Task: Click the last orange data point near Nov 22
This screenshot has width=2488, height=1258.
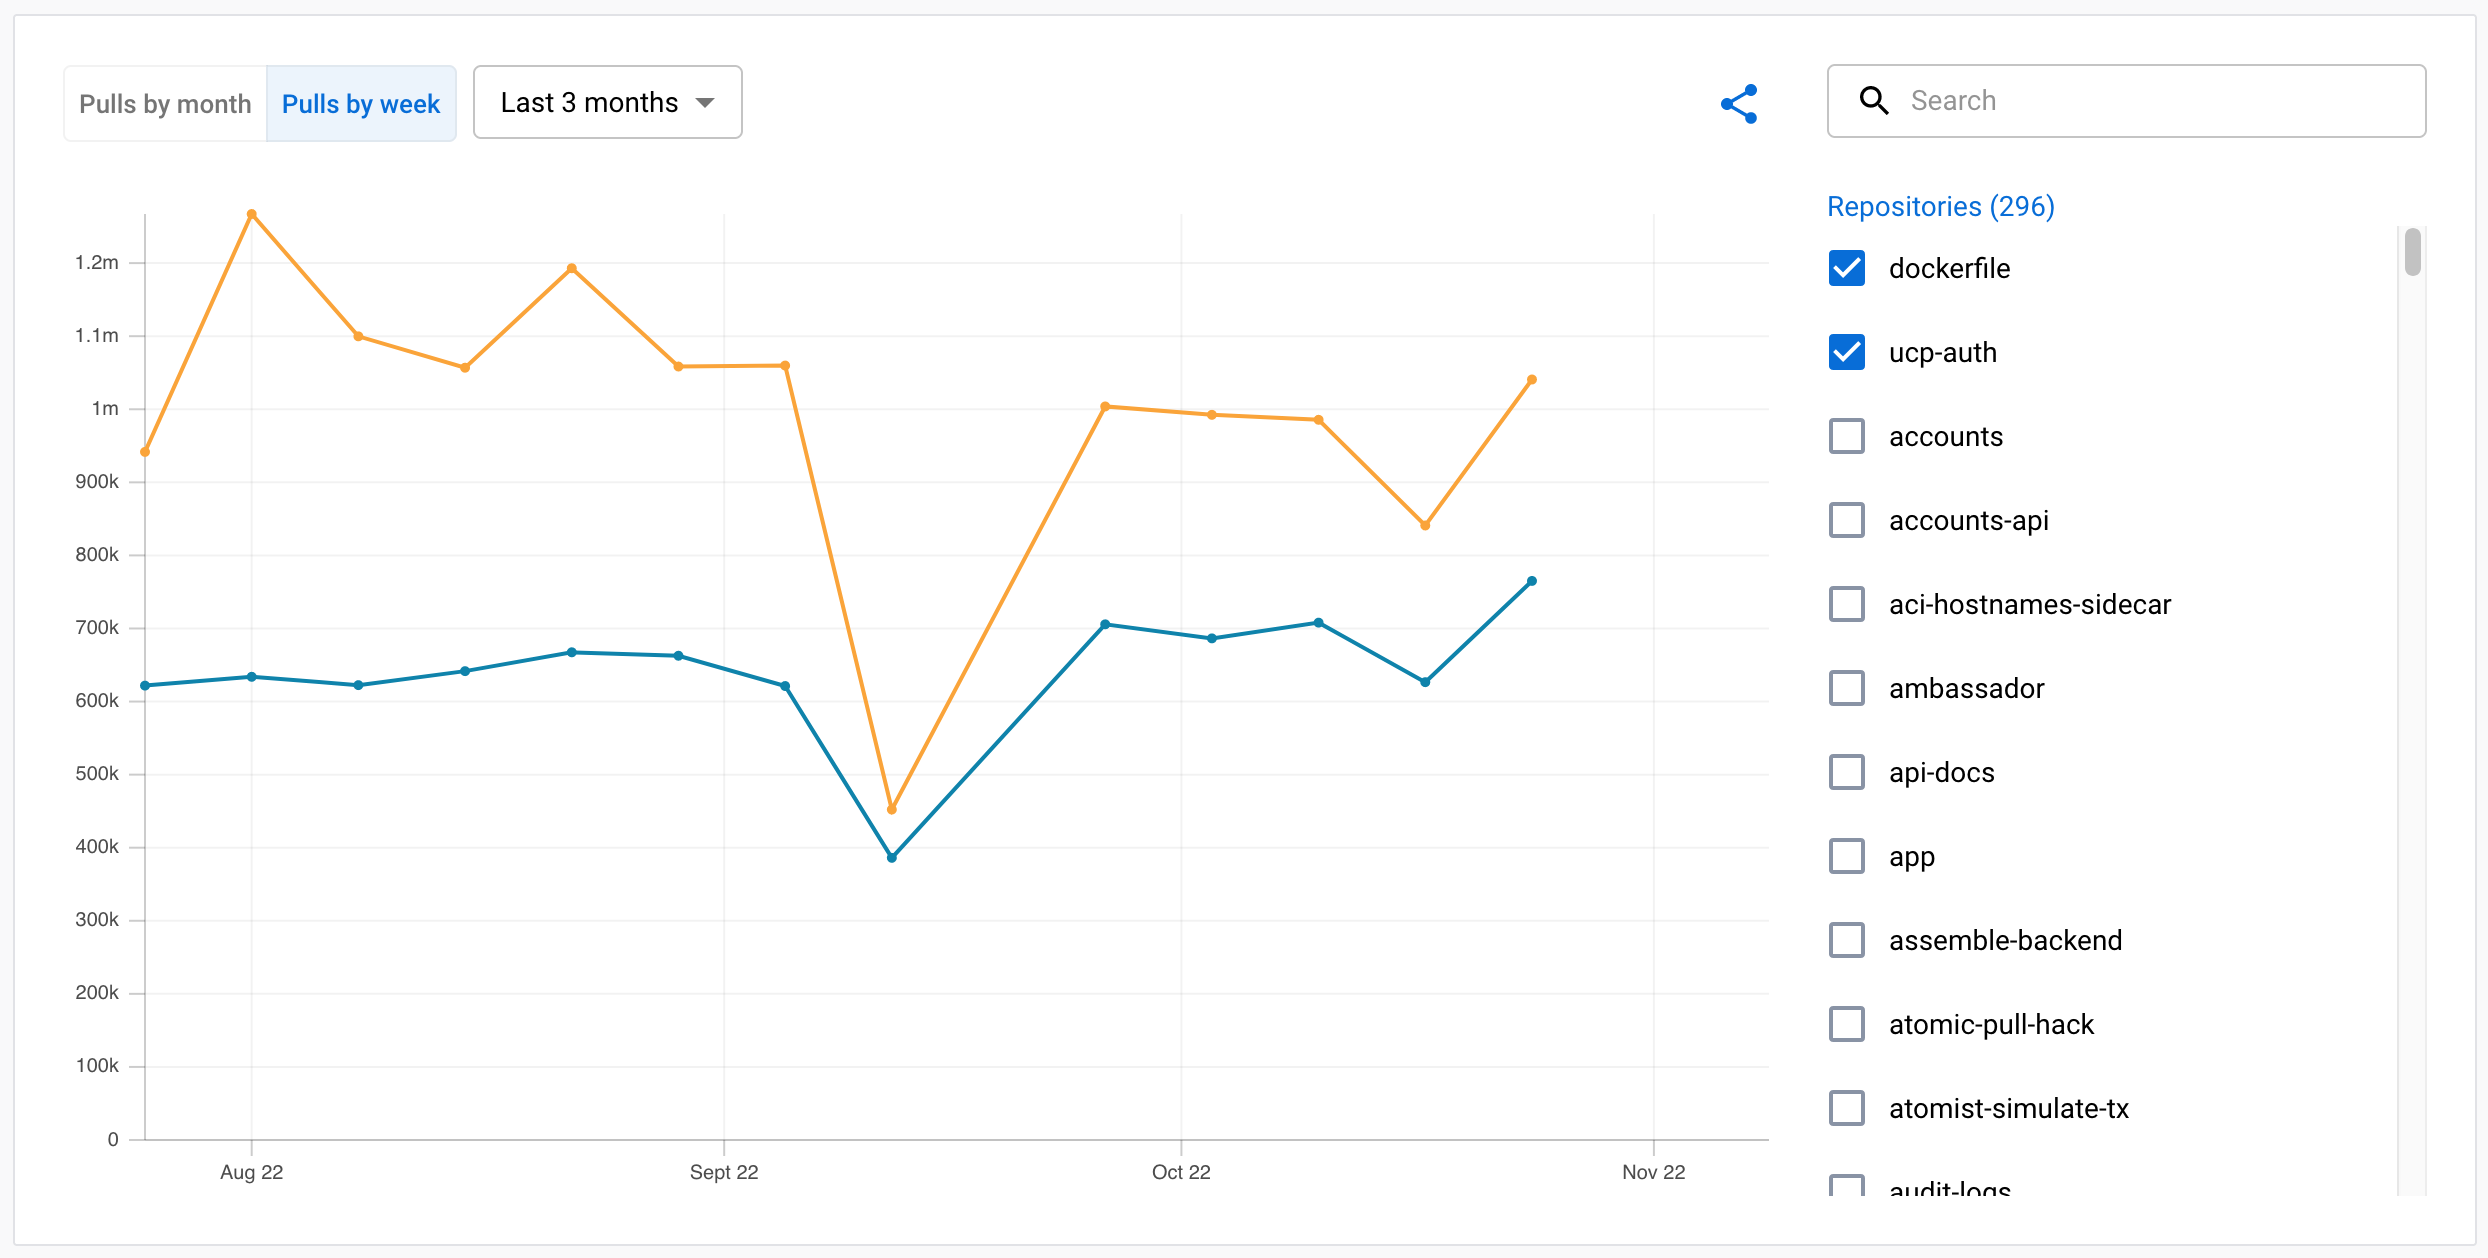Action: [x=1532, y=379]
